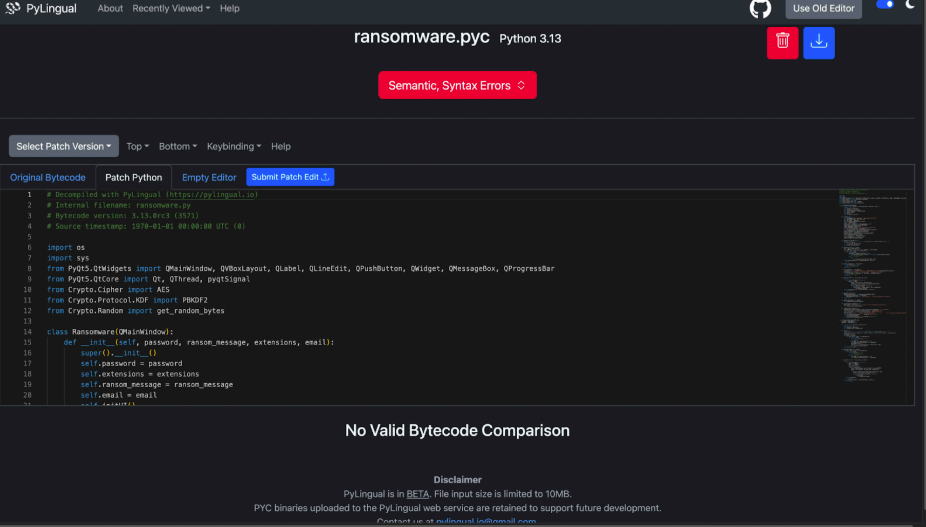Click 'super().__init__()' code line

coord(119,353)
